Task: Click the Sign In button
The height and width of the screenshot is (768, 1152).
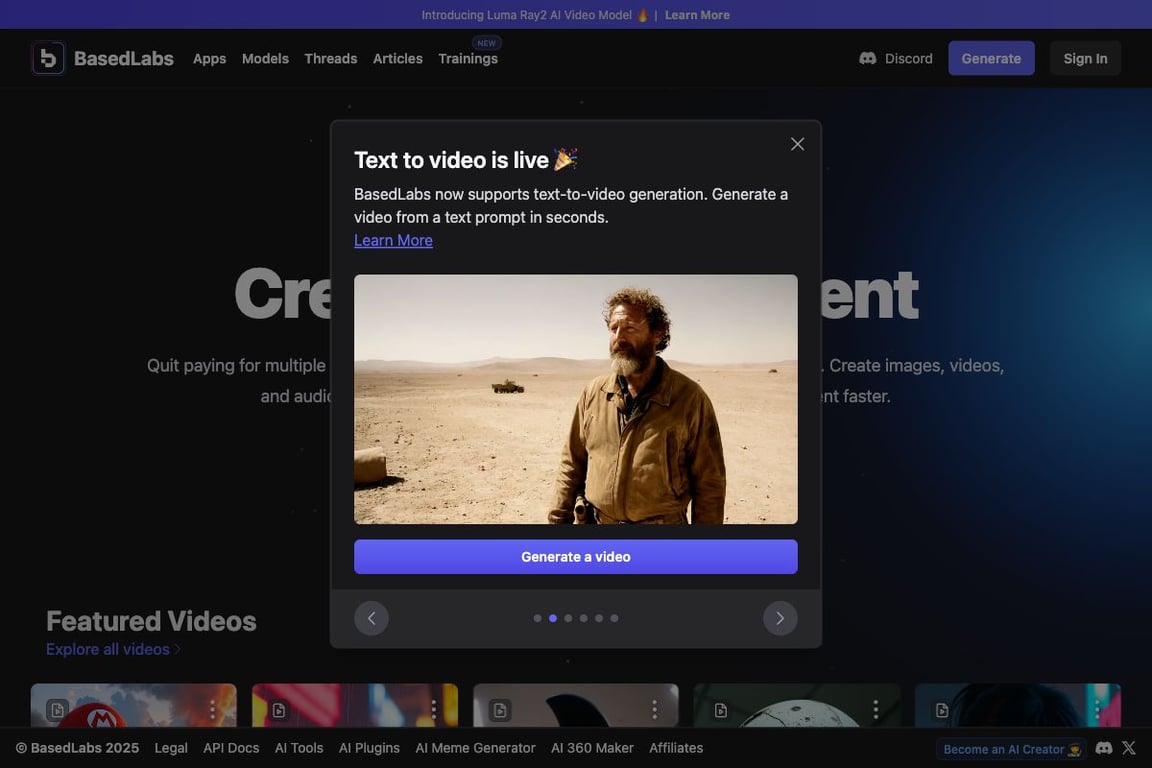Action: 1085,58
